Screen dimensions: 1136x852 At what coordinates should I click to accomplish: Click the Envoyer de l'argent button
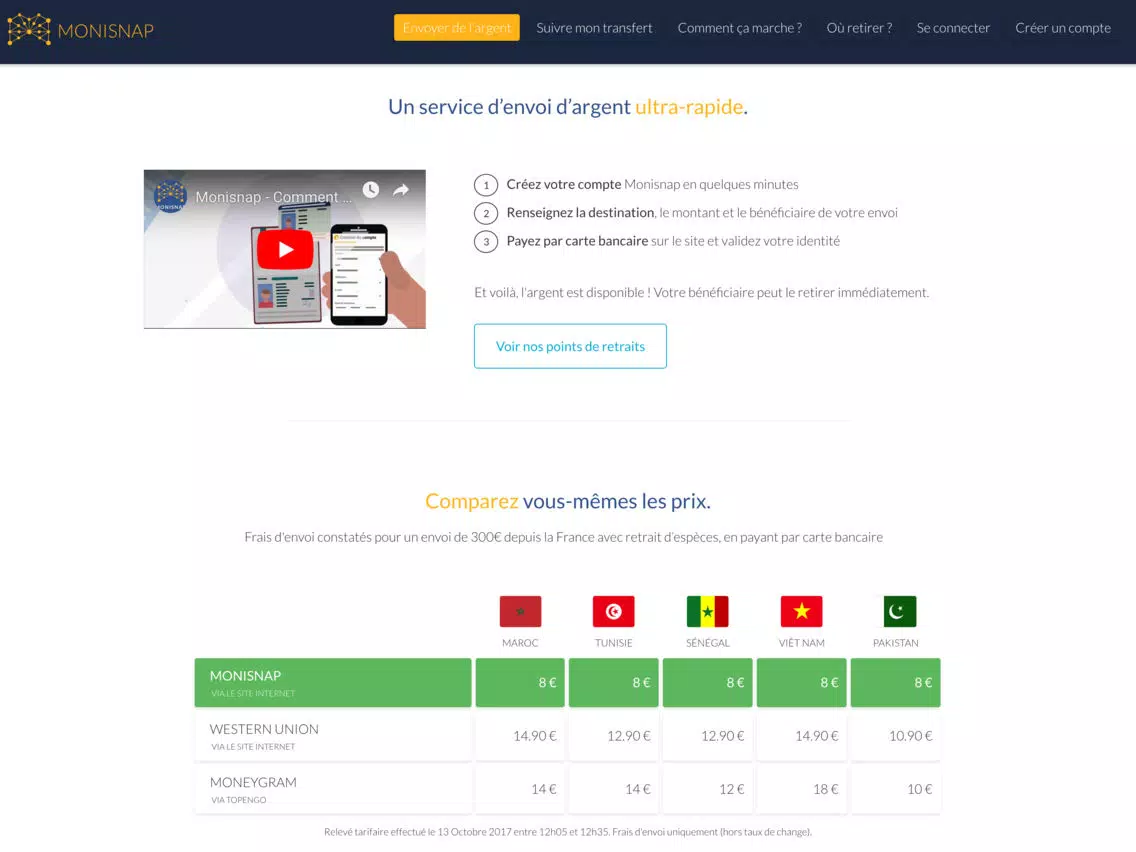(x=457, y=28)
